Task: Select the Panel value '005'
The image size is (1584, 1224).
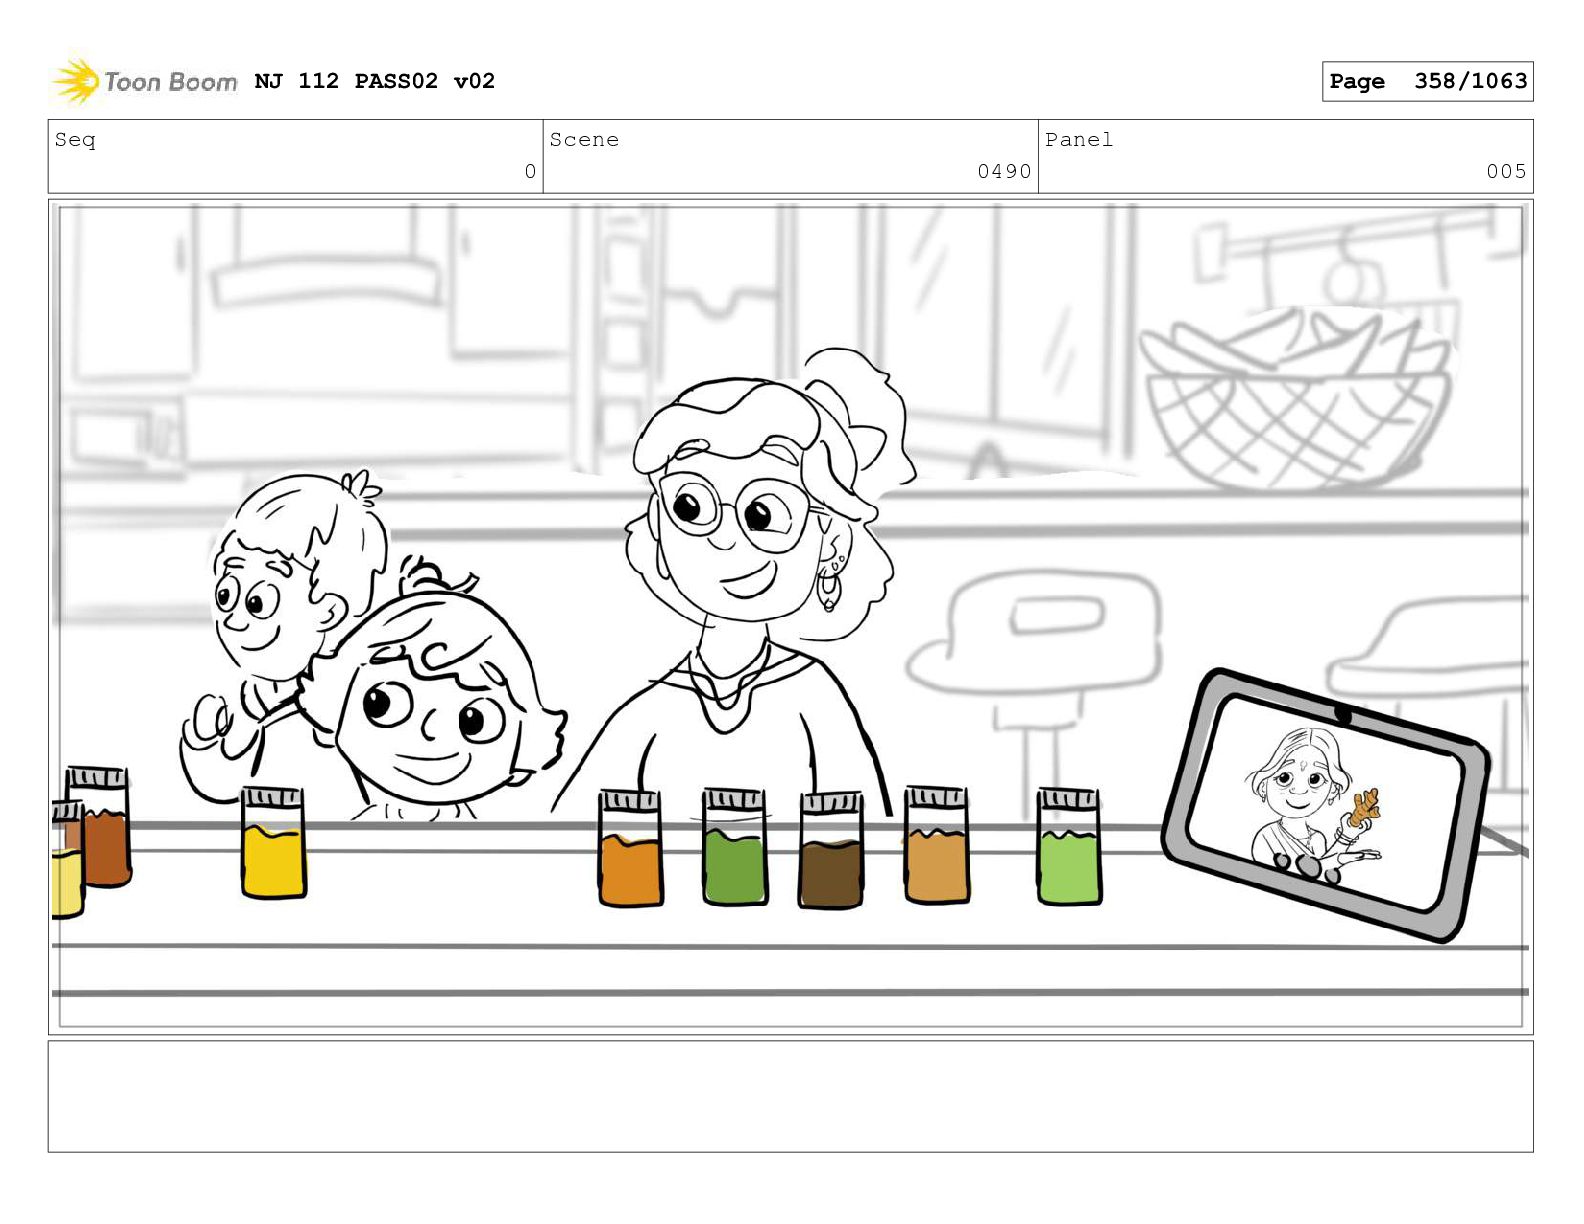Action: click(x=1506, y=172)
